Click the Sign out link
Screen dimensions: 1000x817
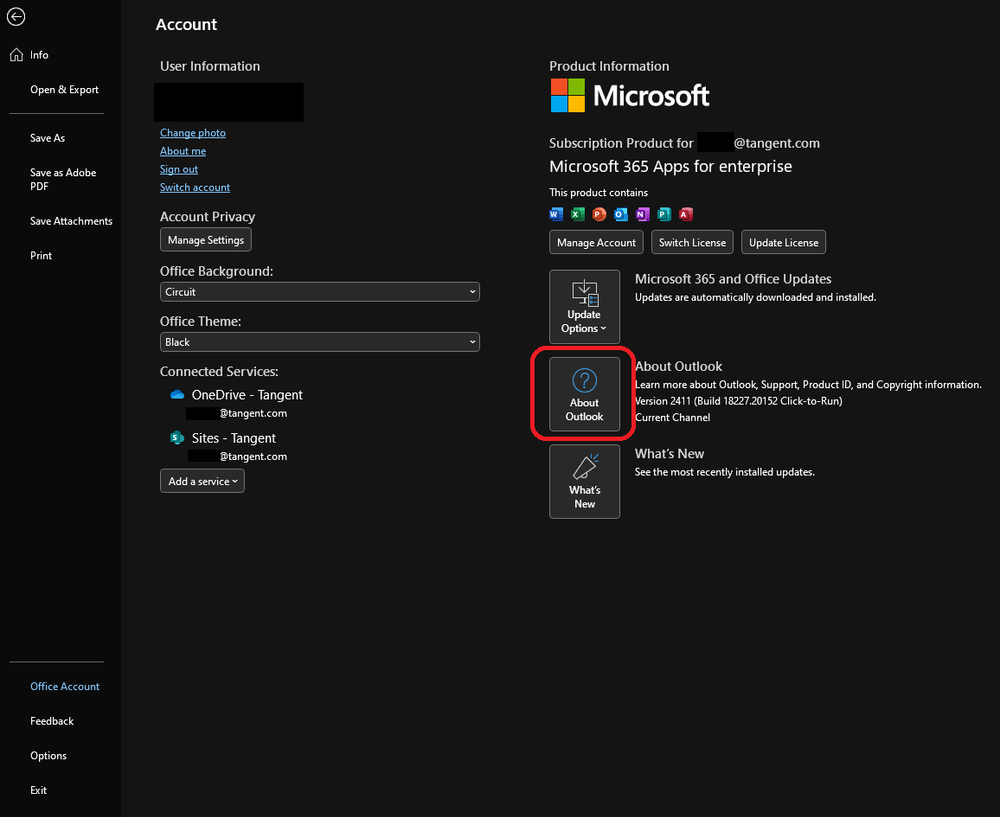179,170
